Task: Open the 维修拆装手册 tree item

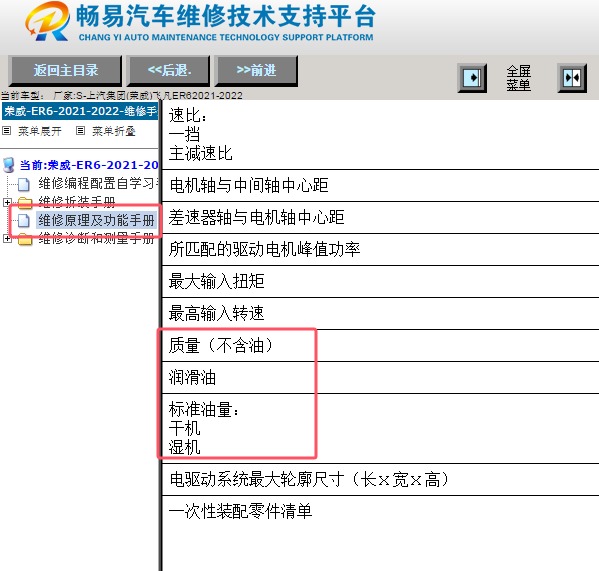Action: coord(77,202)
